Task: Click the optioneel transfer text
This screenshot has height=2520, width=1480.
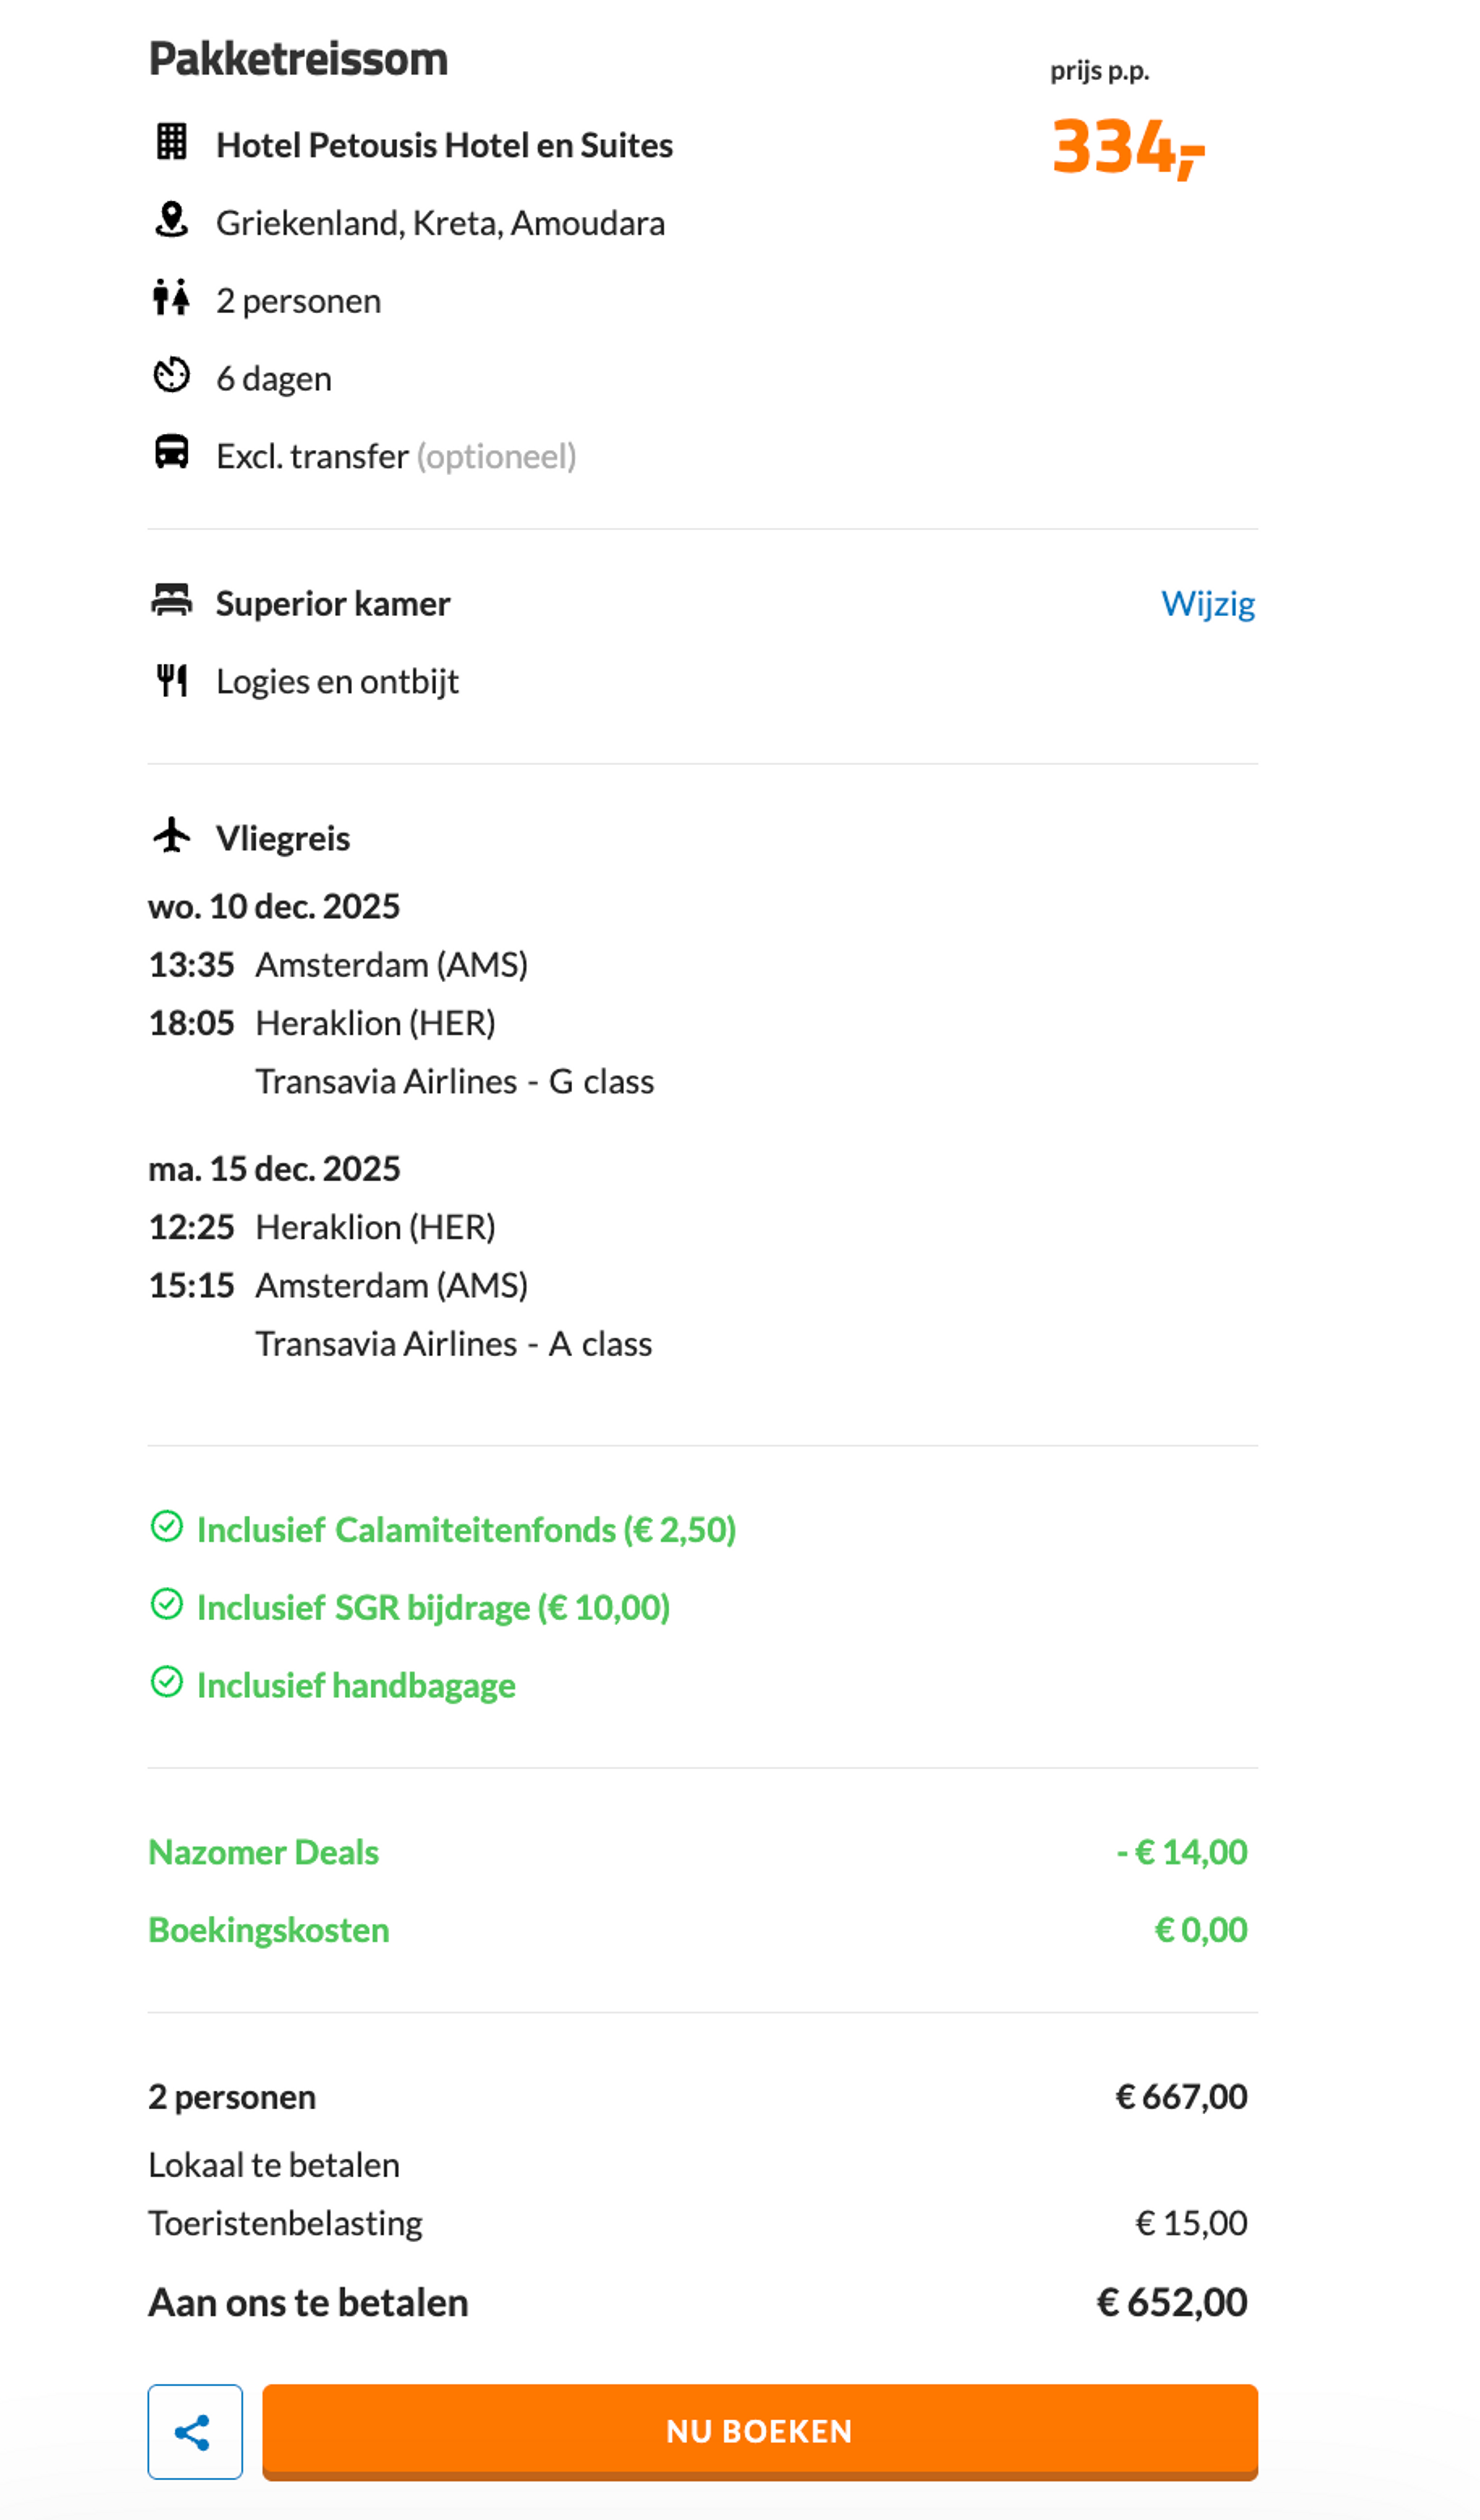Action: tap(496, 456)
